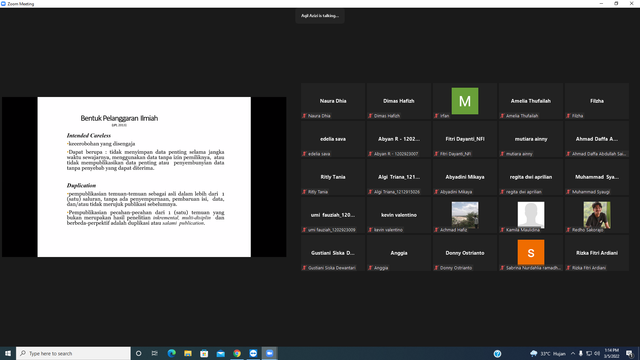Click the muted mic icon for Ritly Tania
This screenshot has height=360, width=640.
[304, 192]
